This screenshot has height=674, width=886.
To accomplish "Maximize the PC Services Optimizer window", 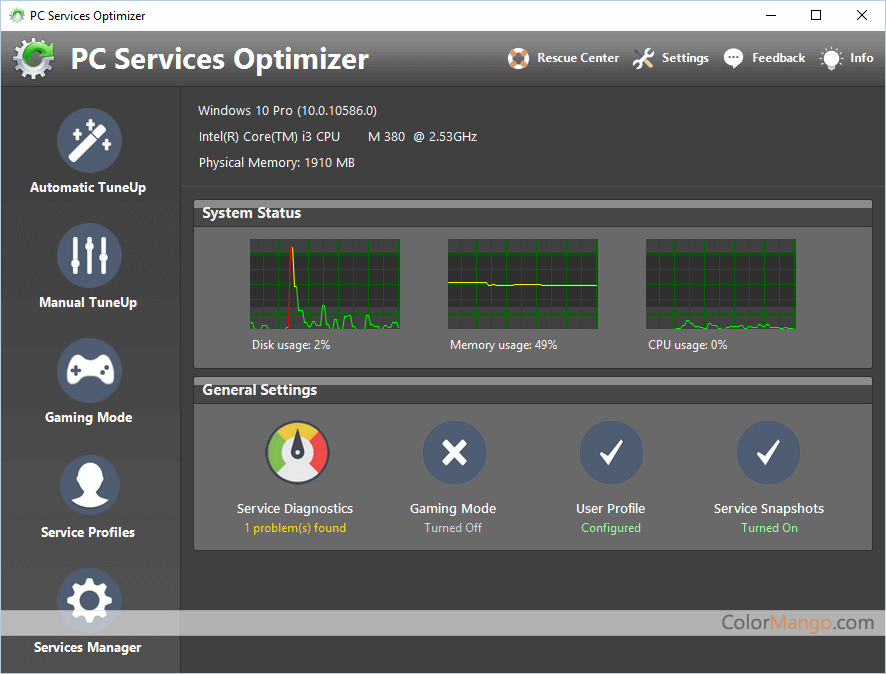I will pos(816,15).
